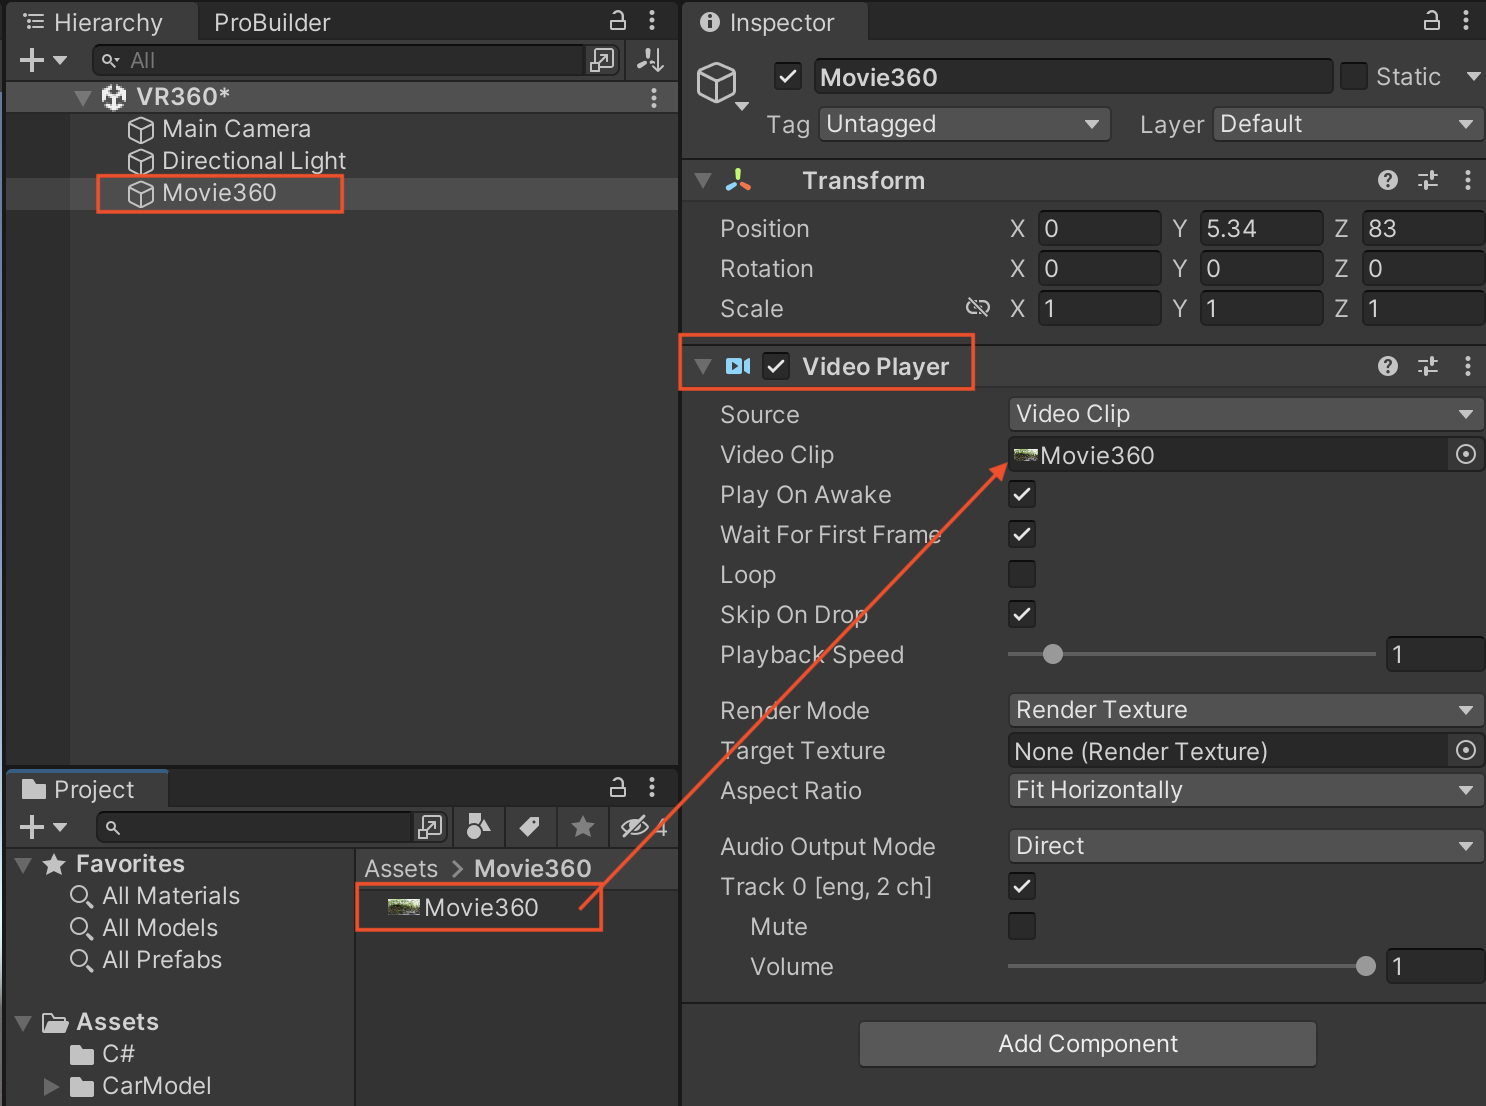Collapse the Transform component foldout

[x=703, y=181]
